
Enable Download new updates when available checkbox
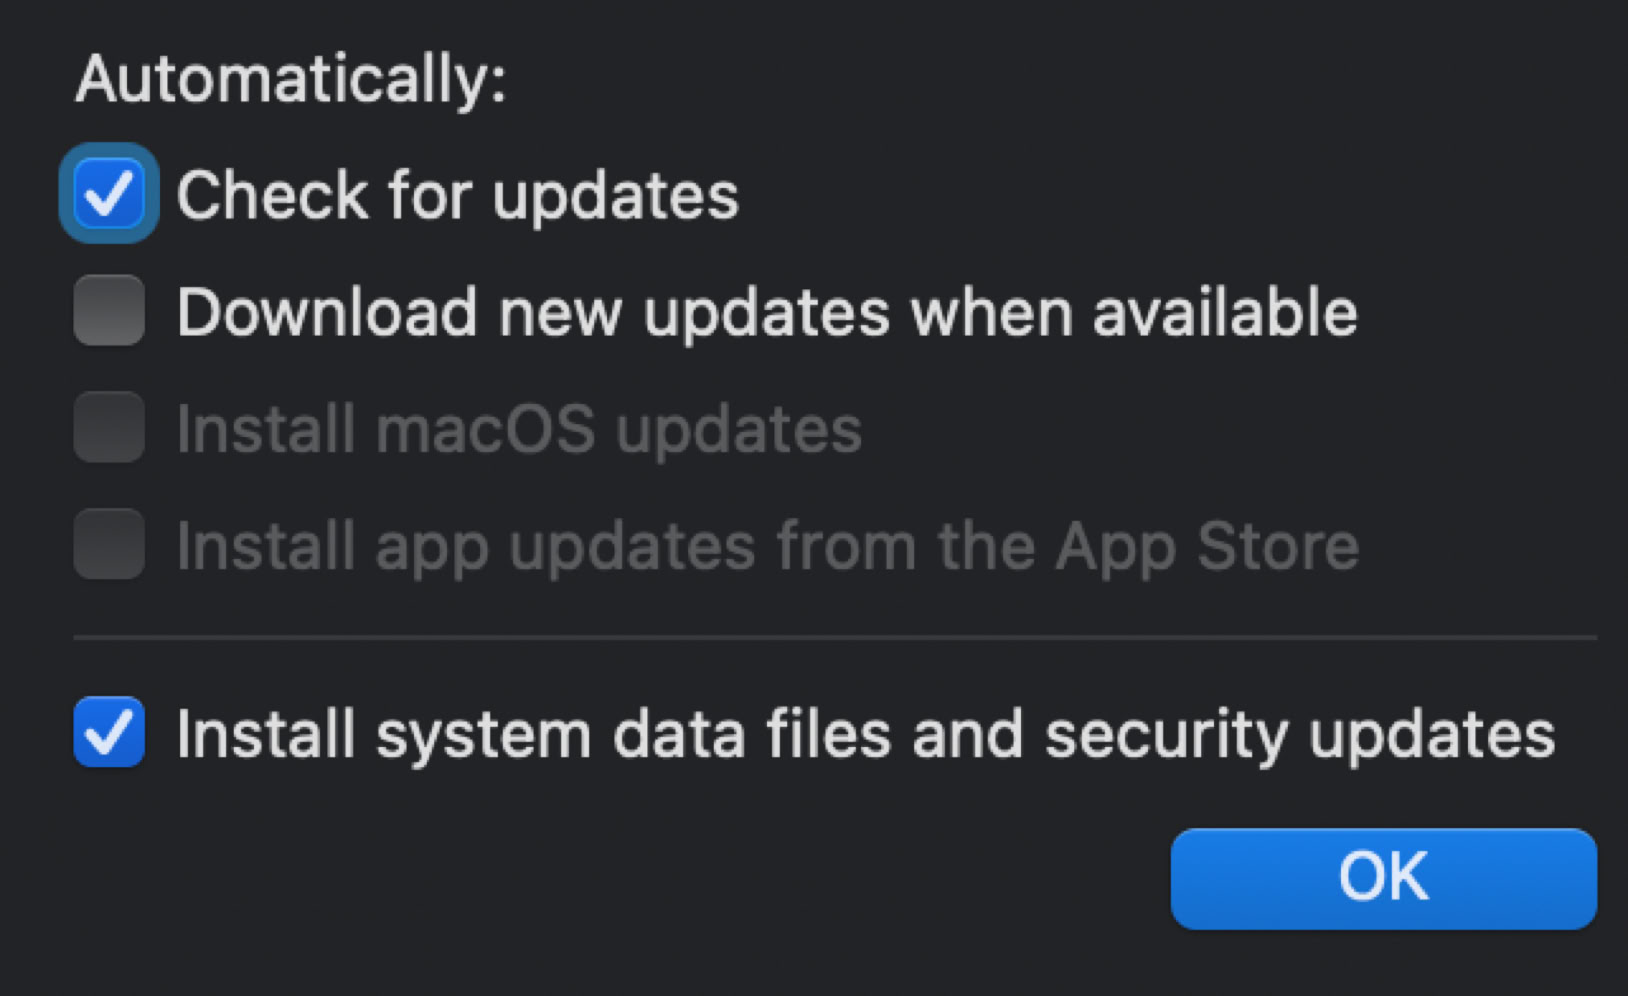[109, 310]
